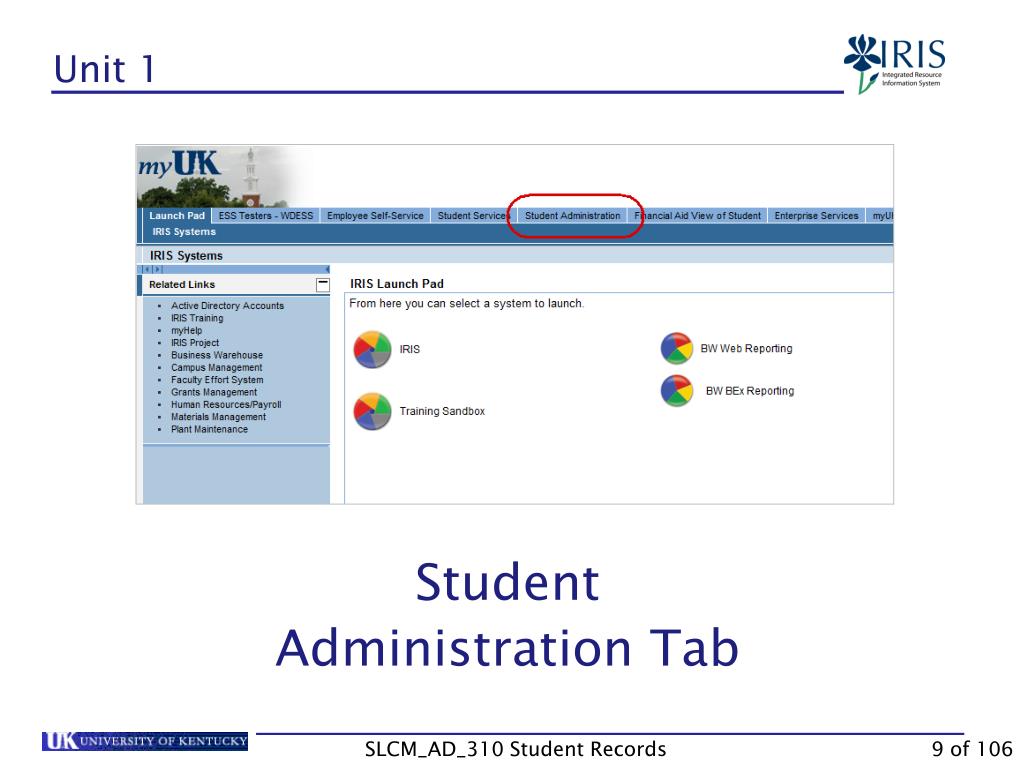Screen dimensions: 1024x768
Task: Launch the BW BEx Reporting icon
Action: pos(677,391)
